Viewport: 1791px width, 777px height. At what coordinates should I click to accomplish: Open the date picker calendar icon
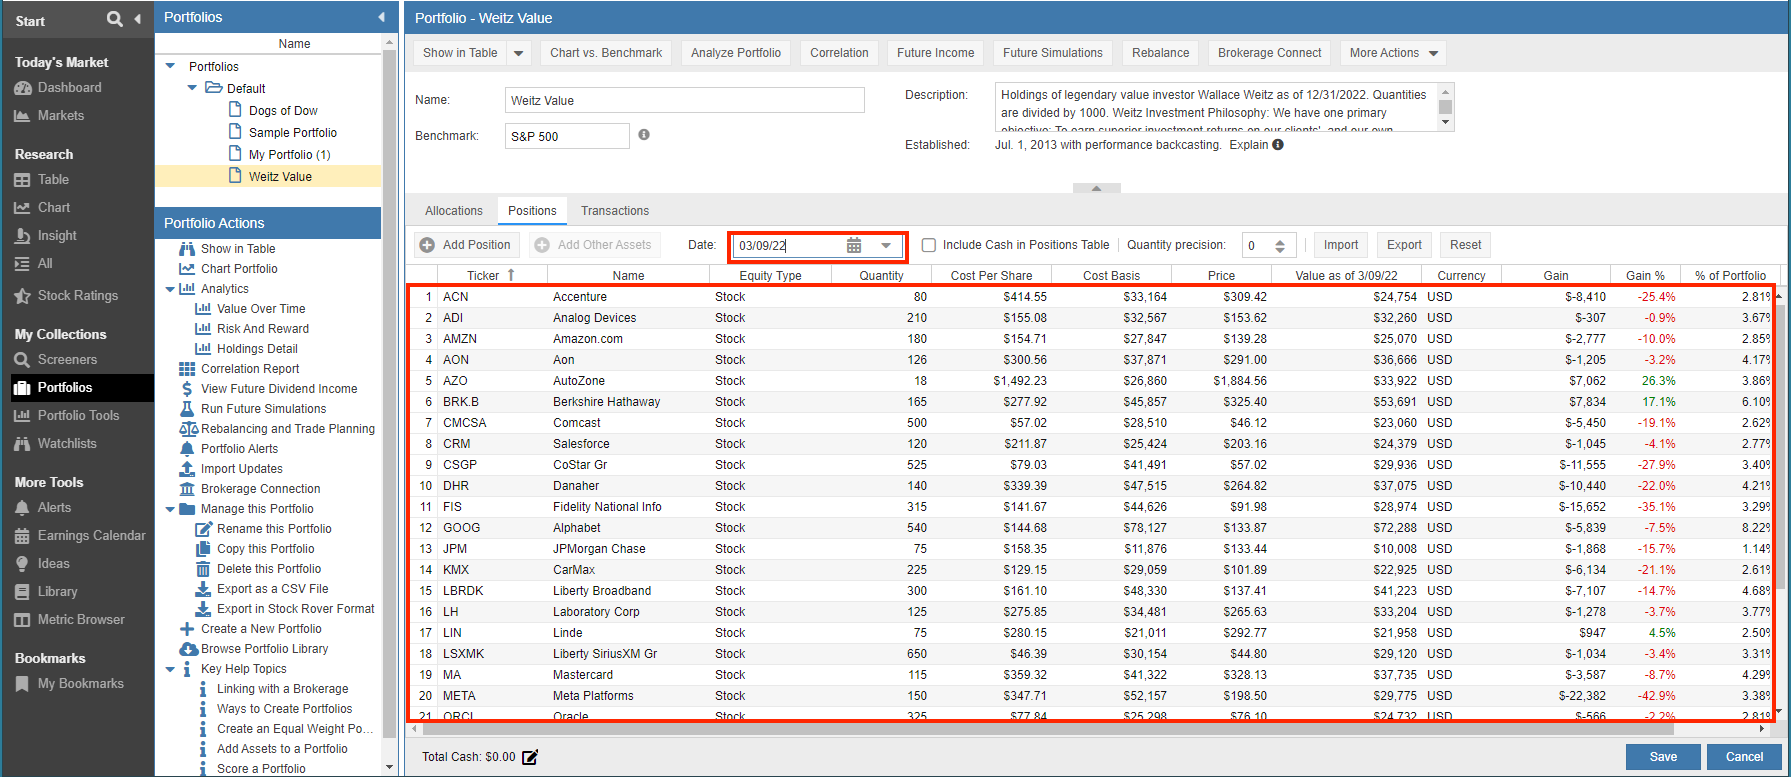pos(854,245)
